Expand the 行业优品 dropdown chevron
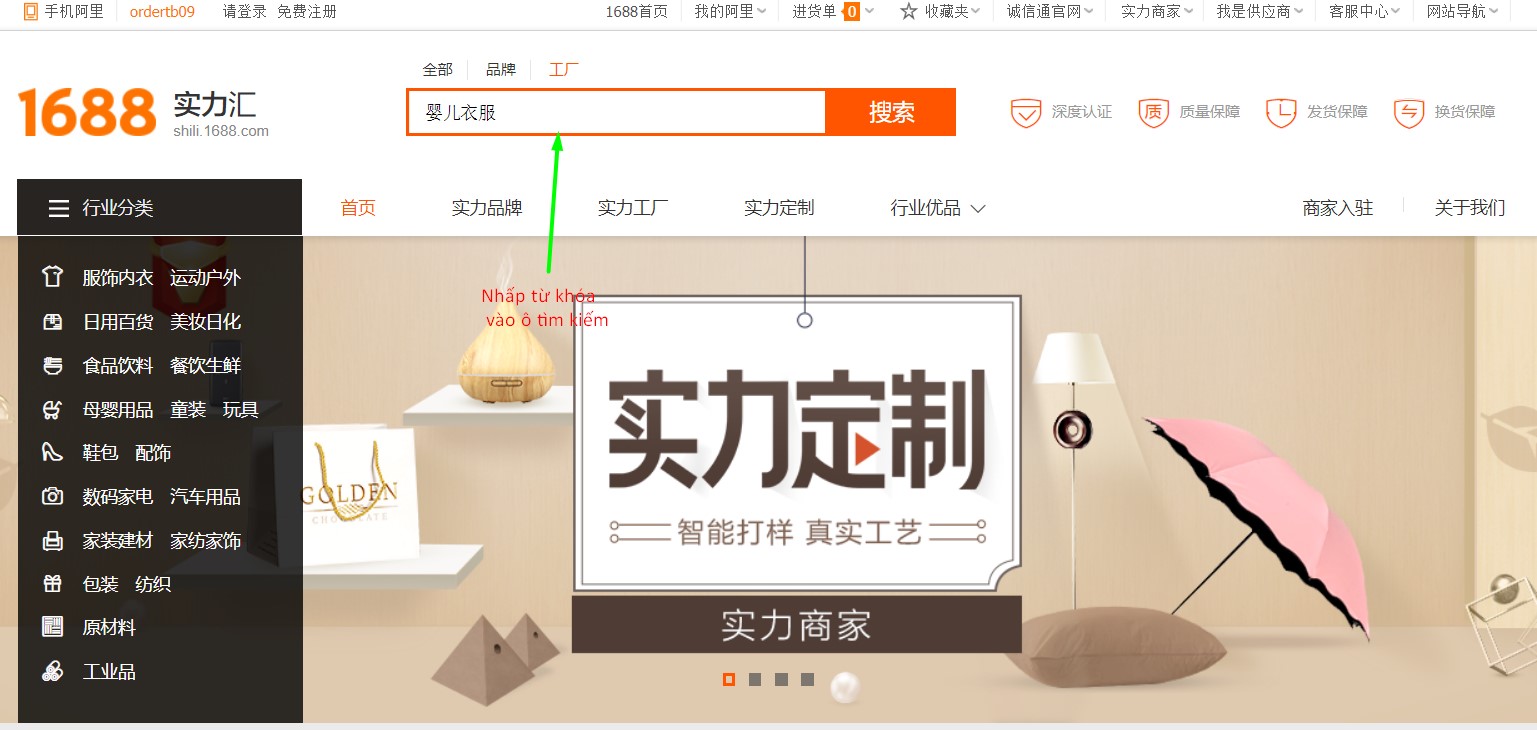The width and height of the screenshot is (1537, 730). (x=978, y=209)
